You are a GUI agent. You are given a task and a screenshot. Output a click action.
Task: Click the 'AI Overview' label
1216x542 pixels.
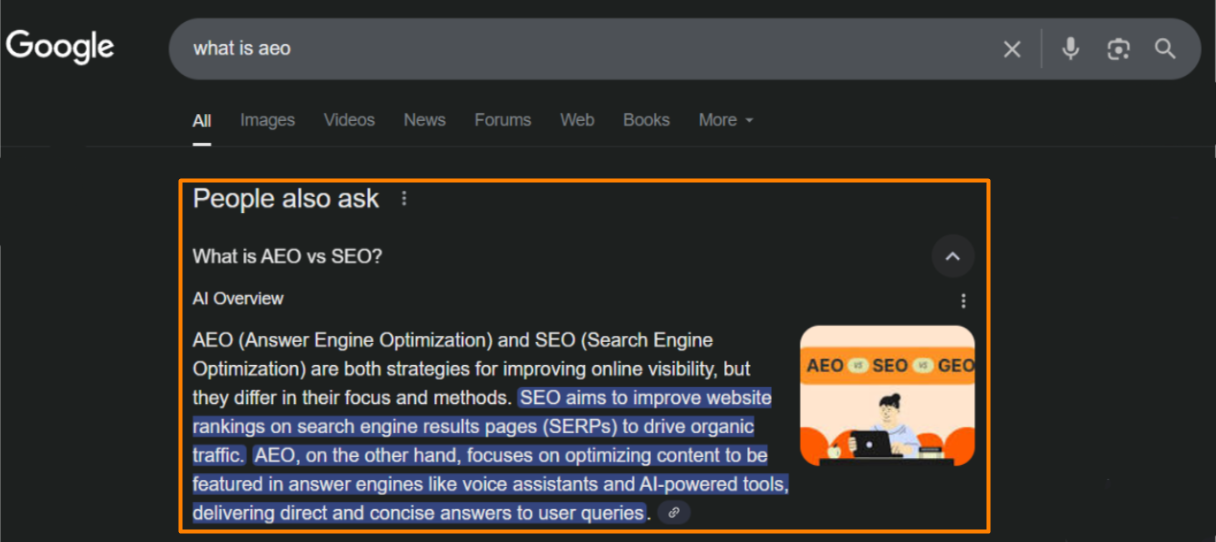click(238, 298)
